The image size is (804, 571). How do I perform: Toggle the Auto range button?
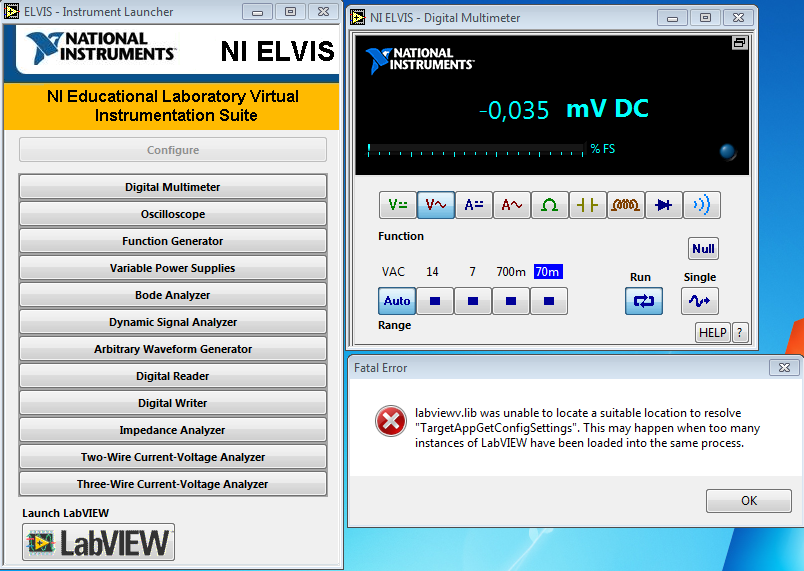tap(397, 301)
